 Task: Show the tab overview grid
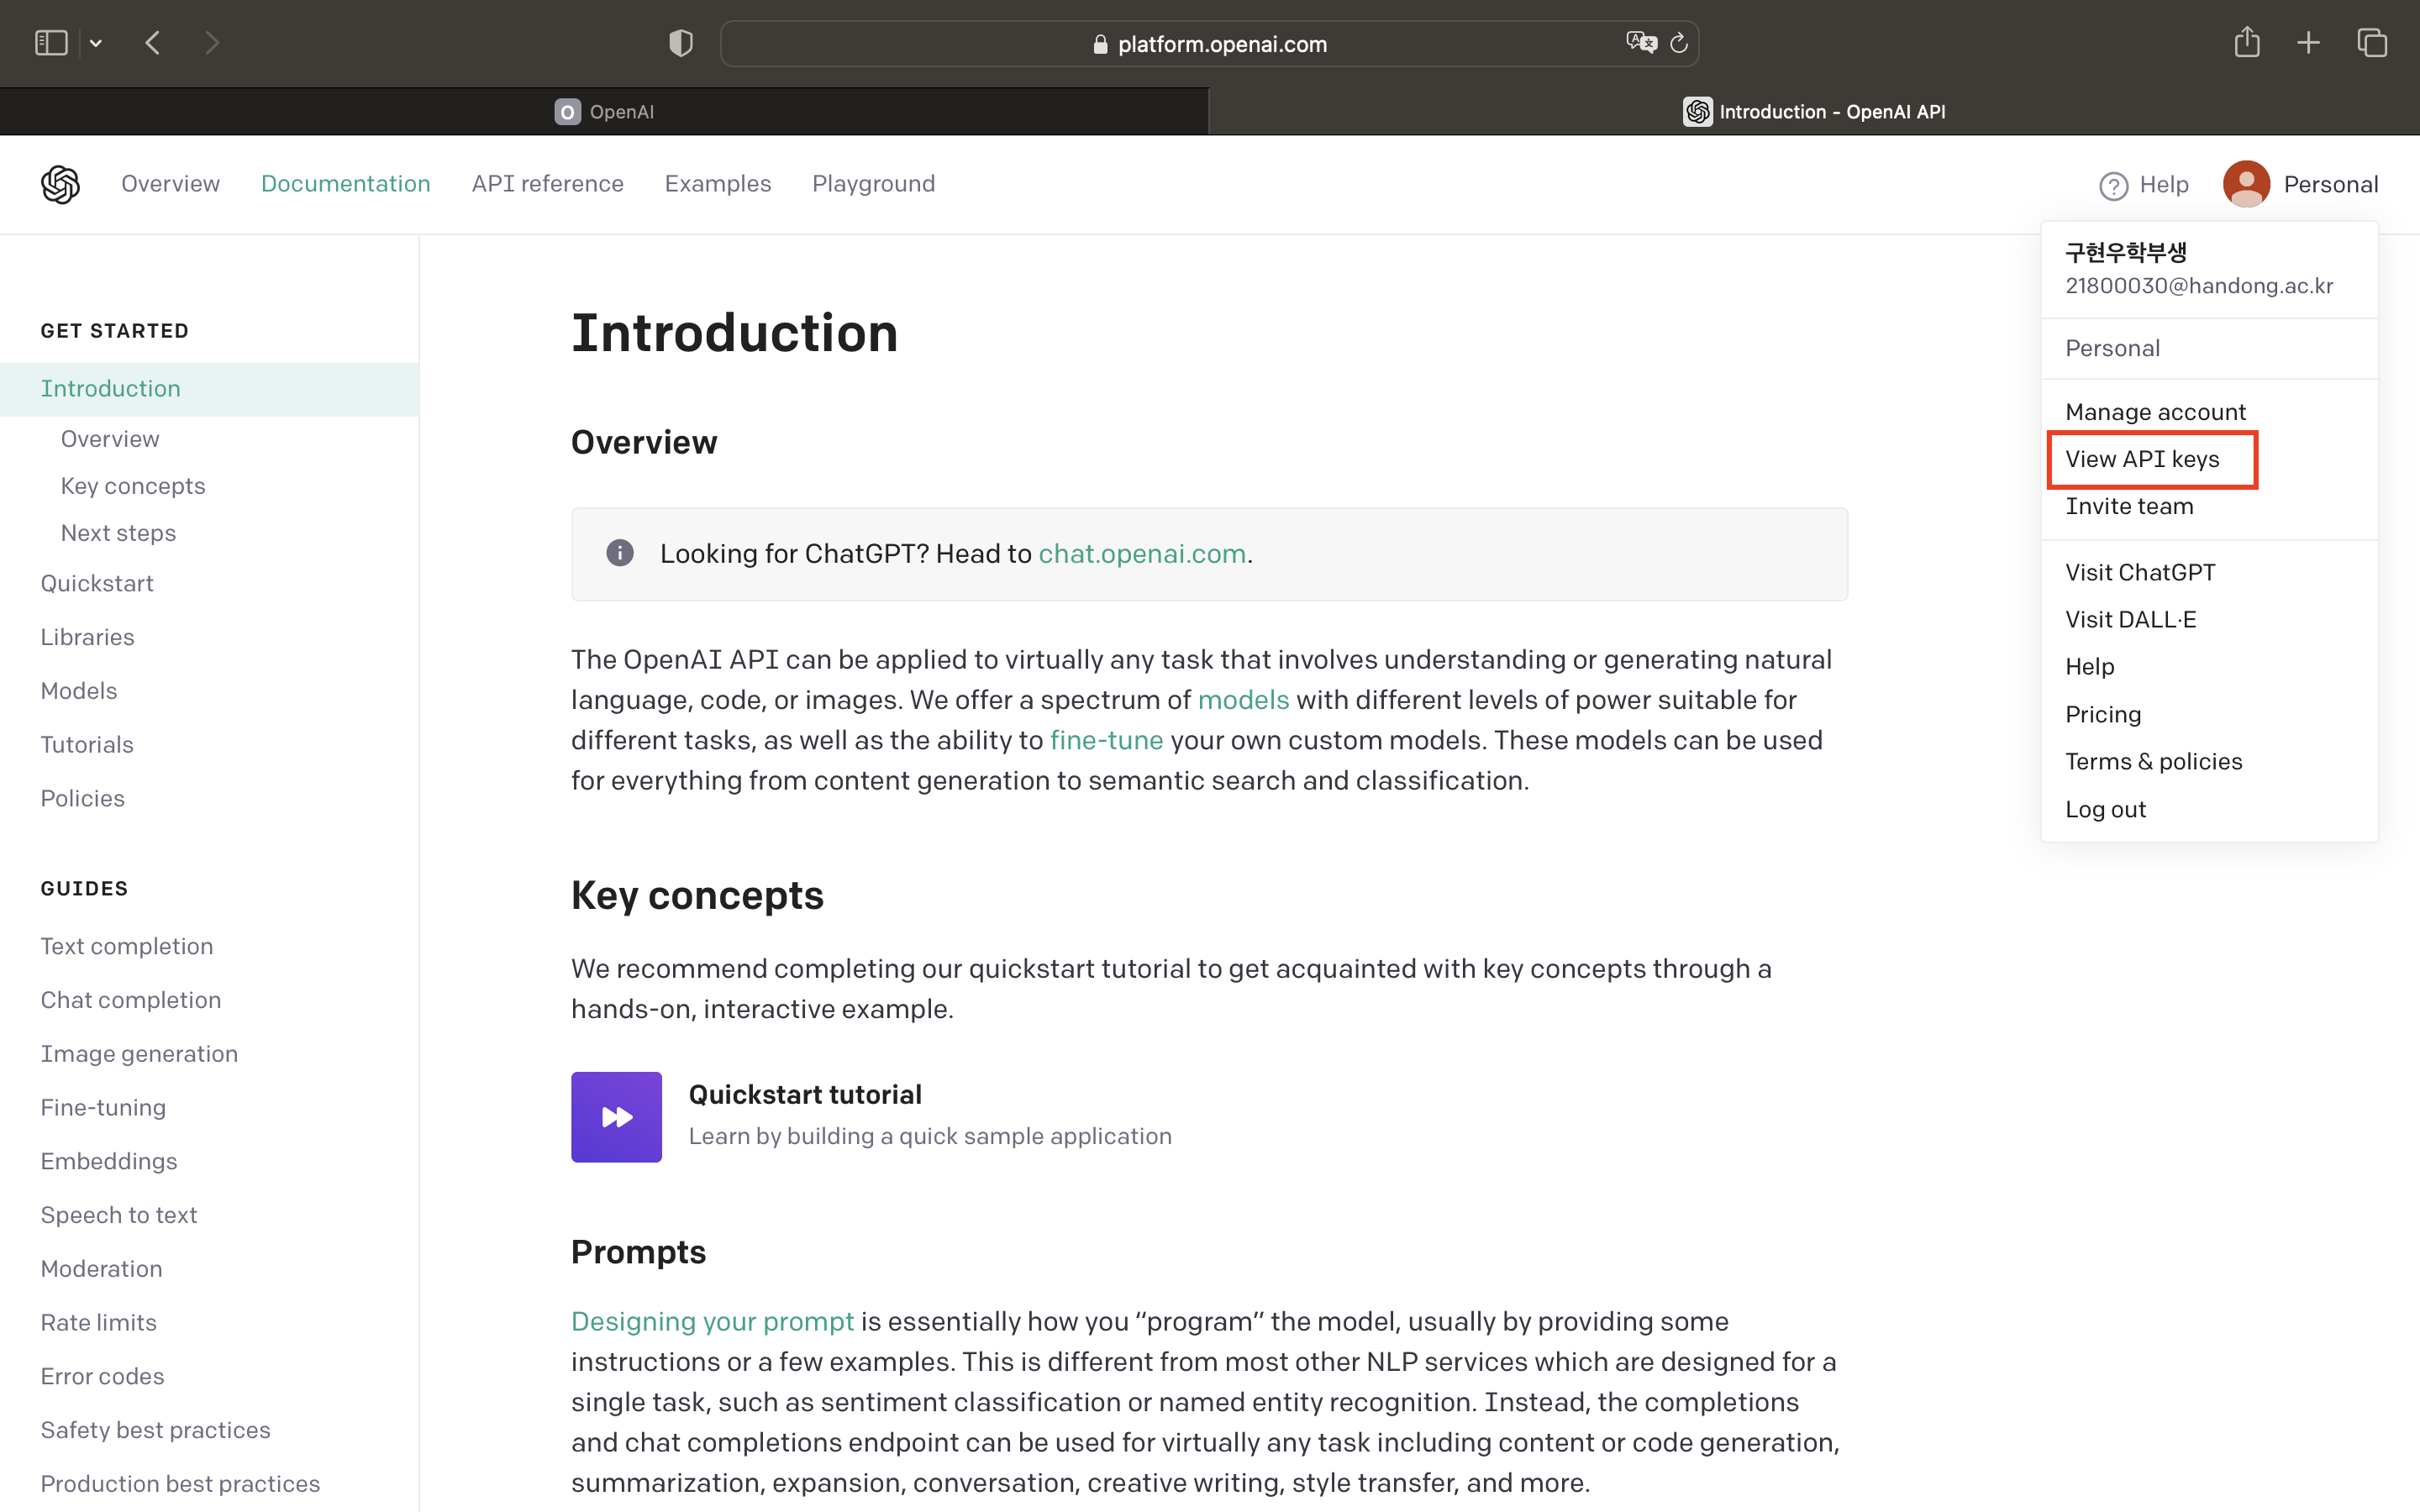[2372, 43]
